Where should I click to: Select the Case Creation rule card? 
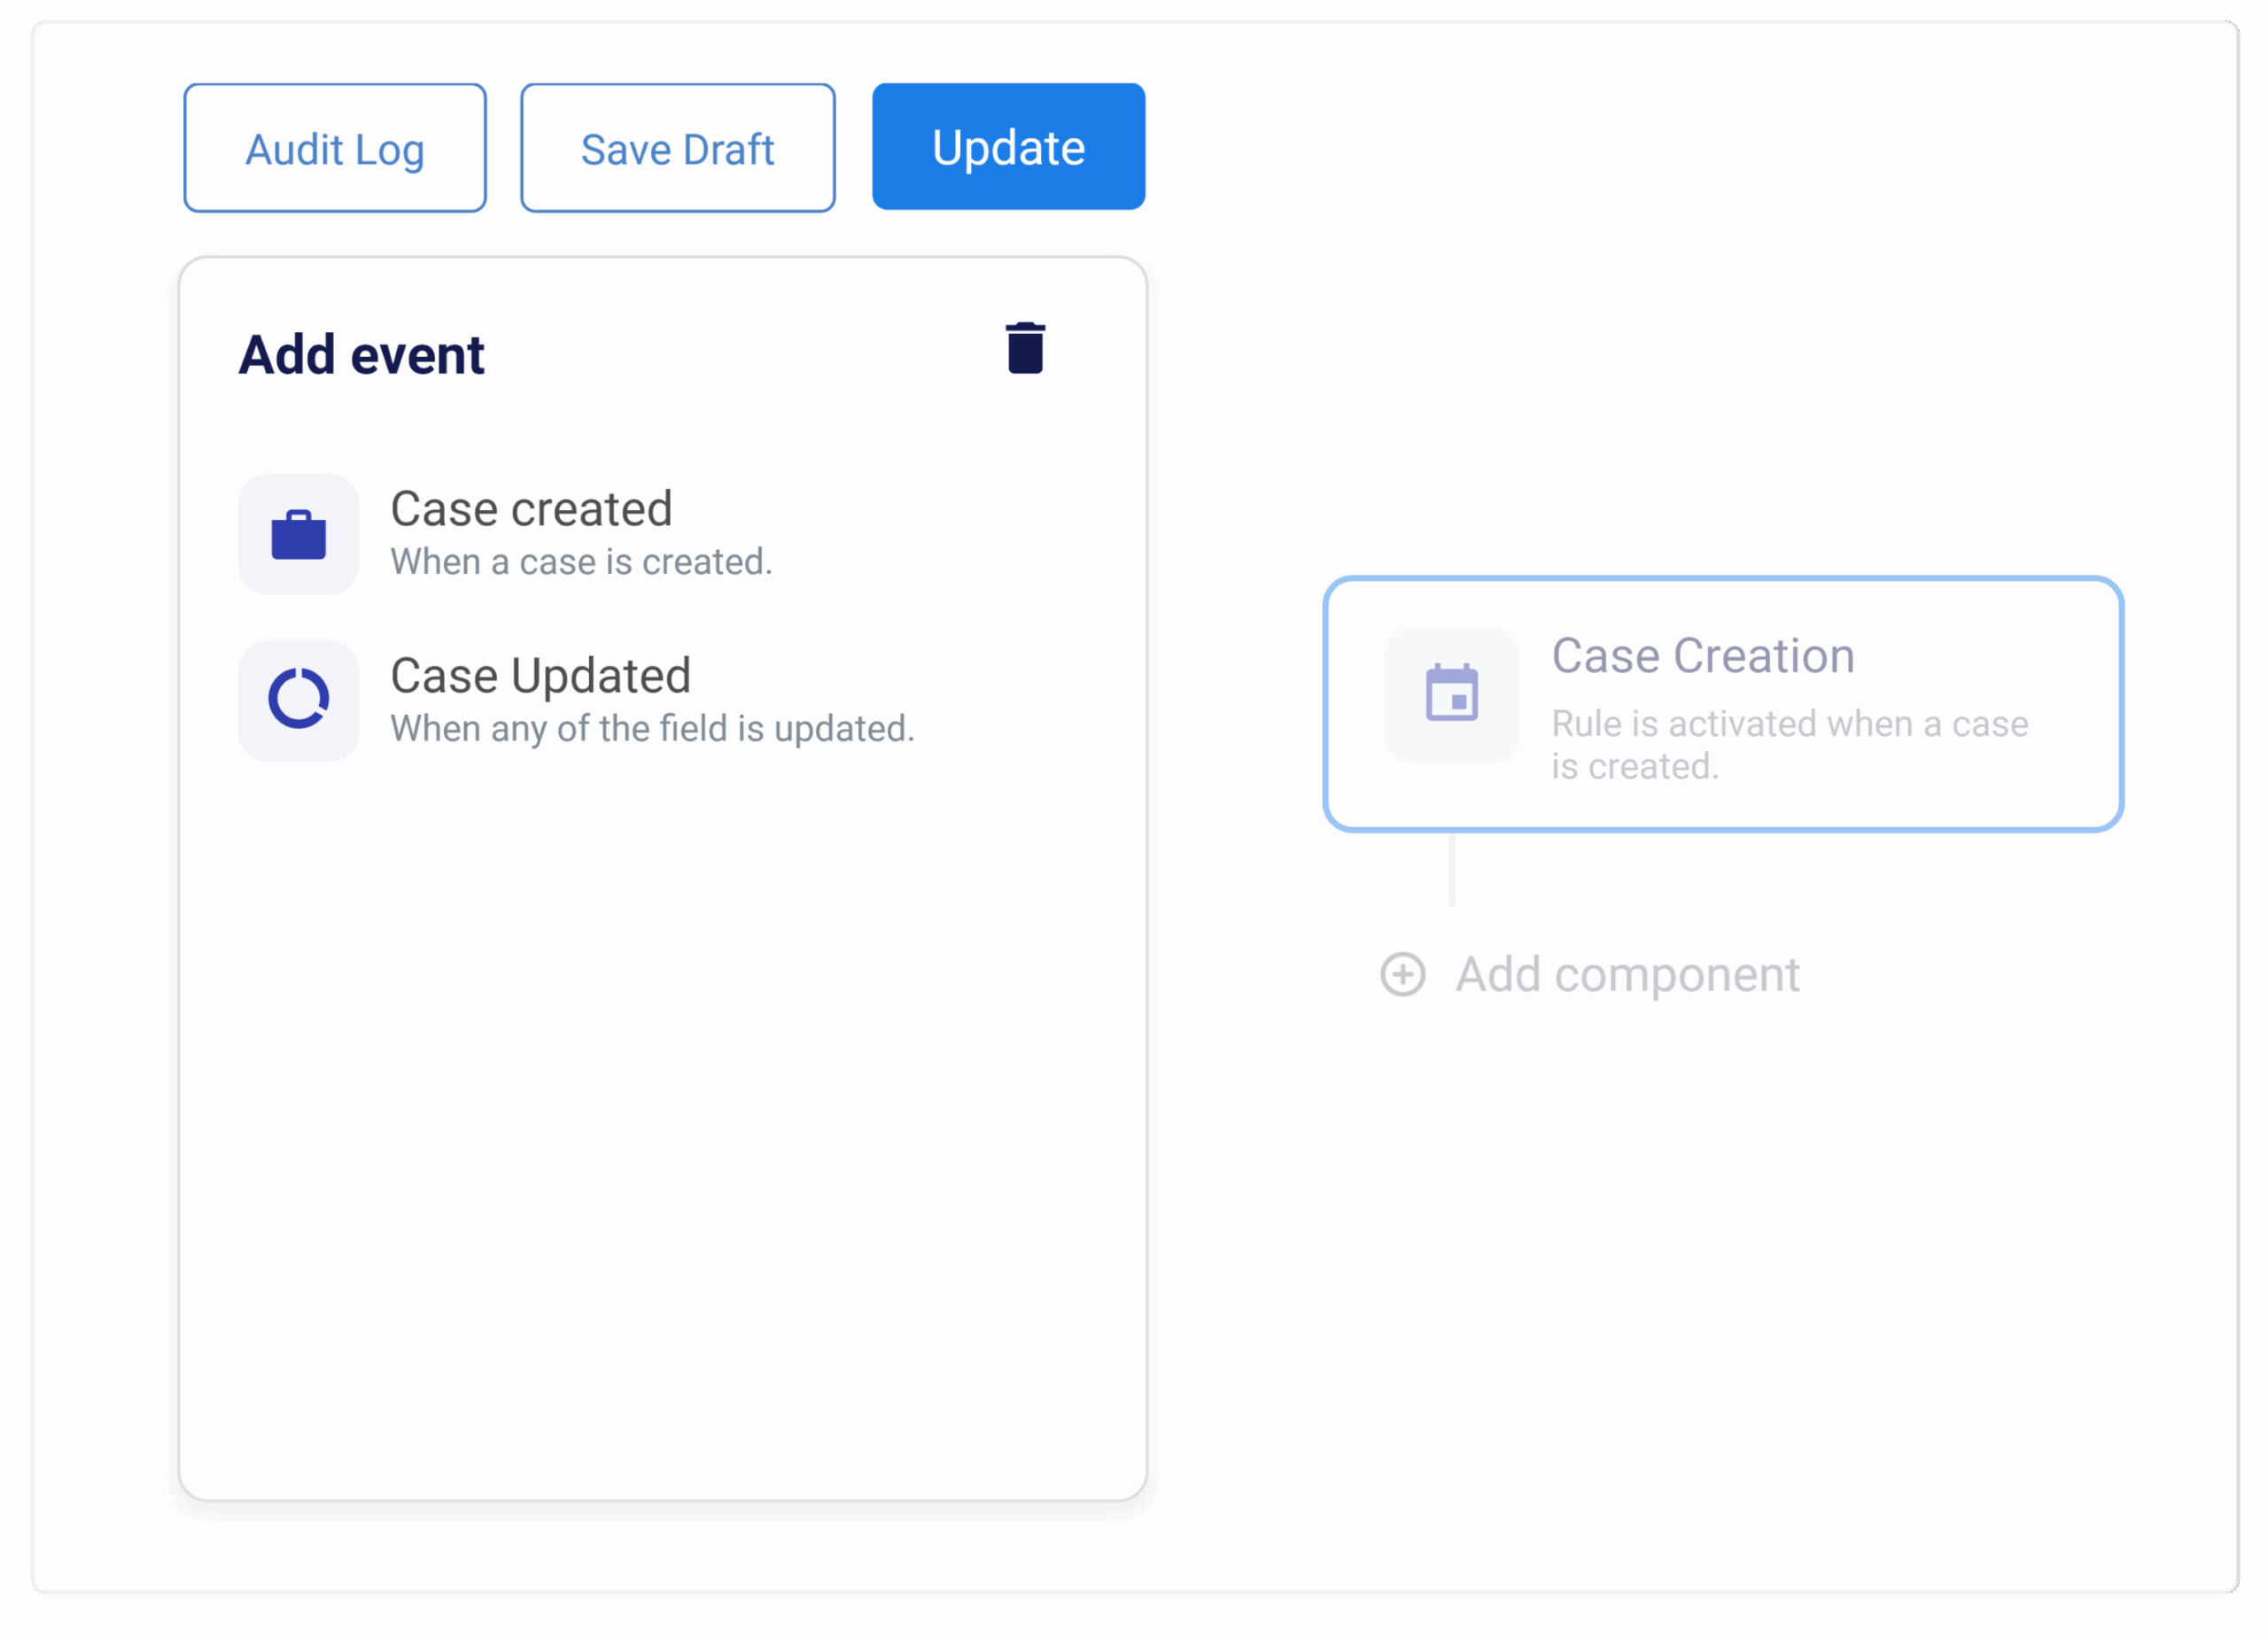1723,704
